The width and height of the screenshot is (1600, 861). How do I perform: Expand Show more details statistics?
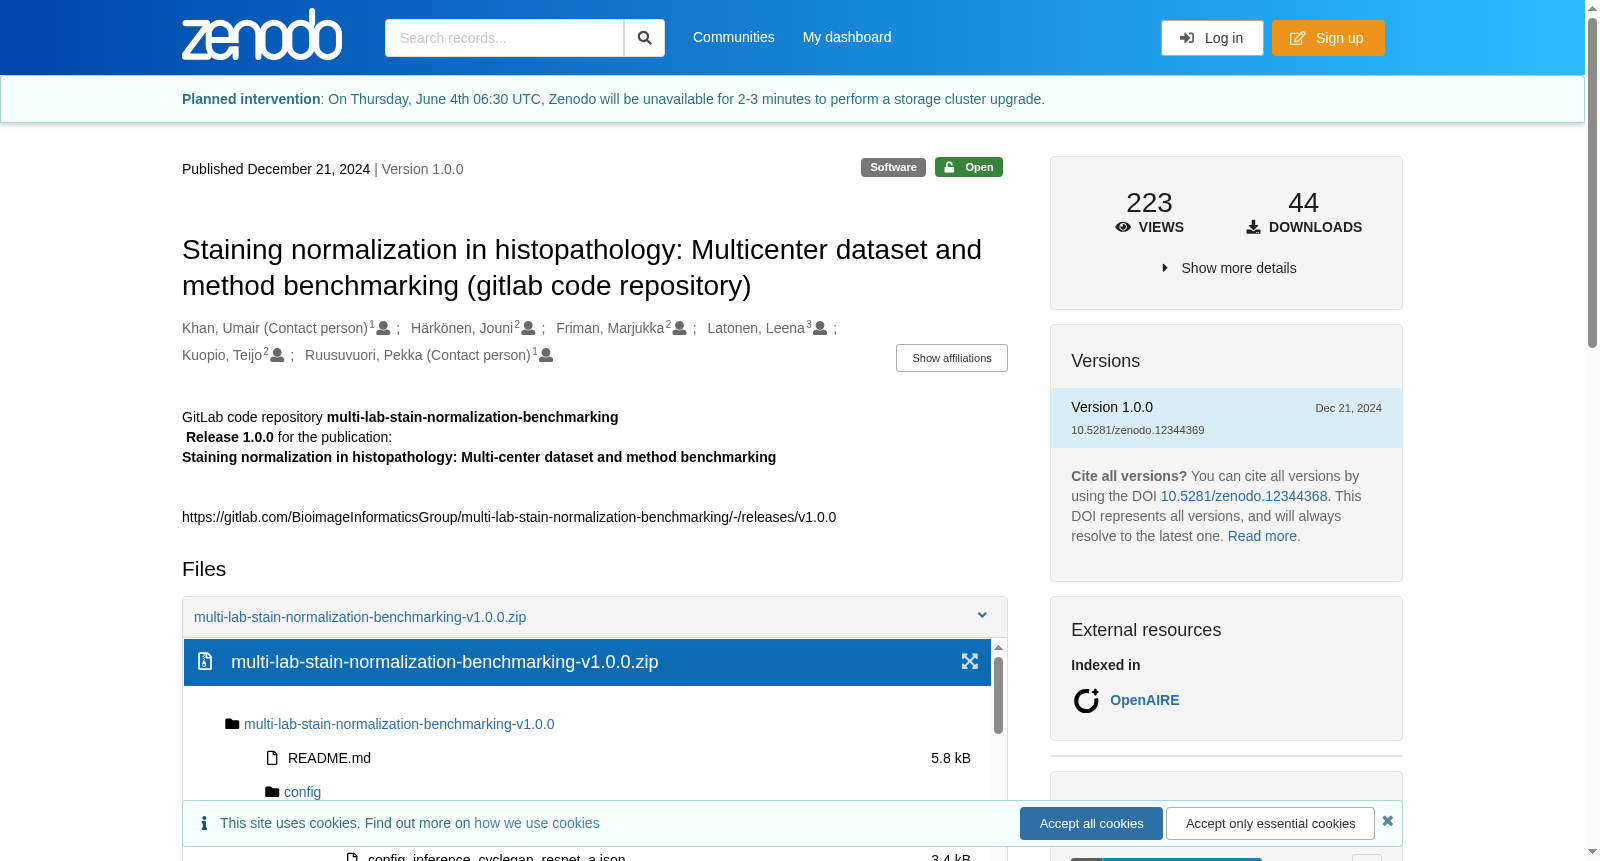pyautogui.click(x=1228, y=268)
